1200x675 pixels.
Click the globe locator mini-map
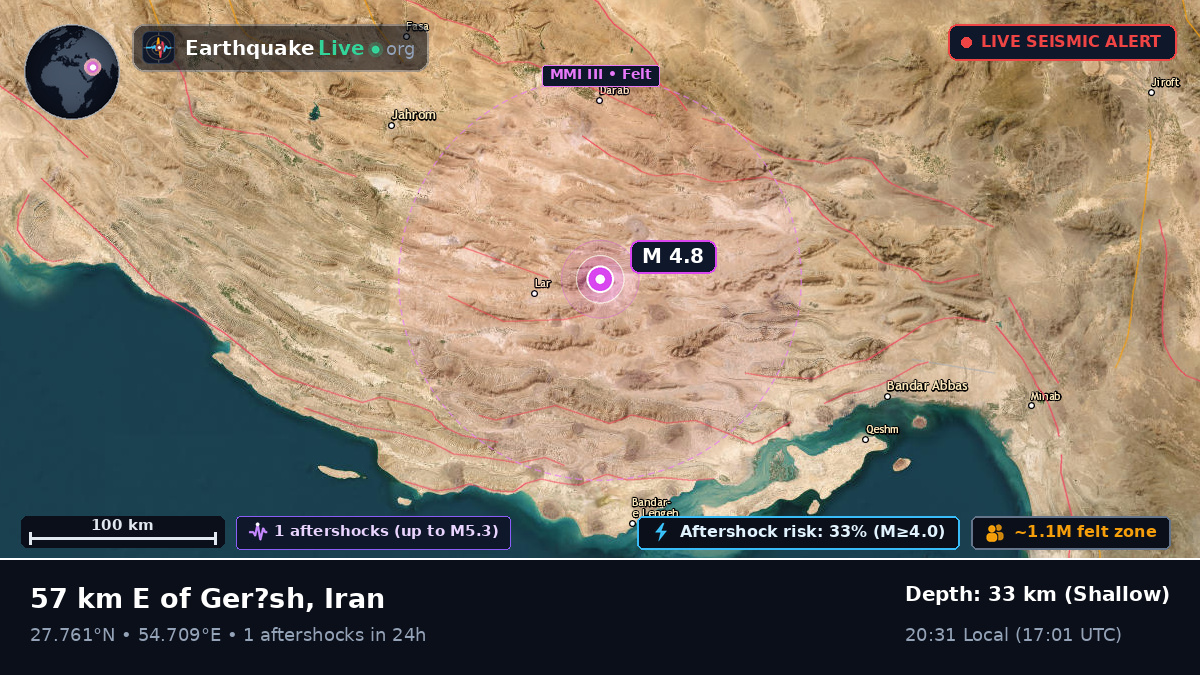72,72
